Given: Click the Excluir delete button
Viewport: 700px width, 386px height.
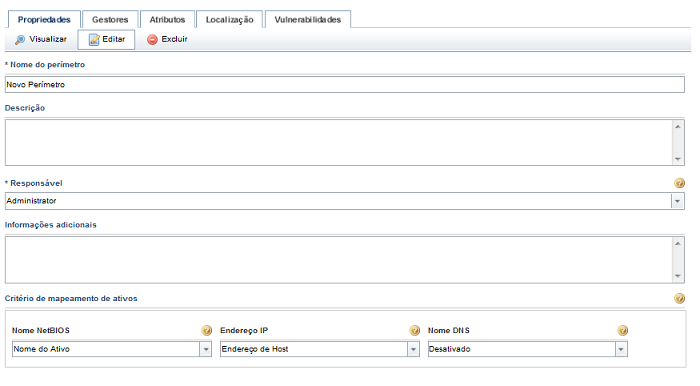Looking at the screenshot, I should tap(167, 39).
